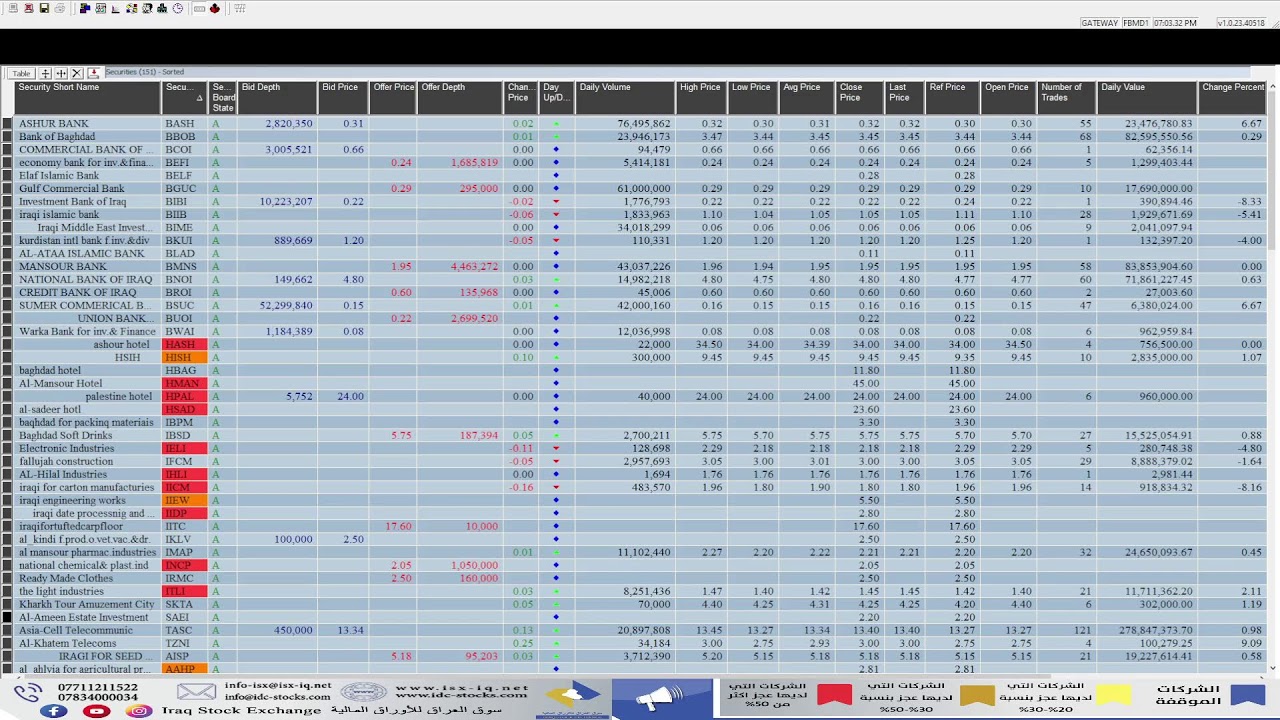
Task: Select the Asia-Cell Telecommunic row name
Action: coord(76,631)
